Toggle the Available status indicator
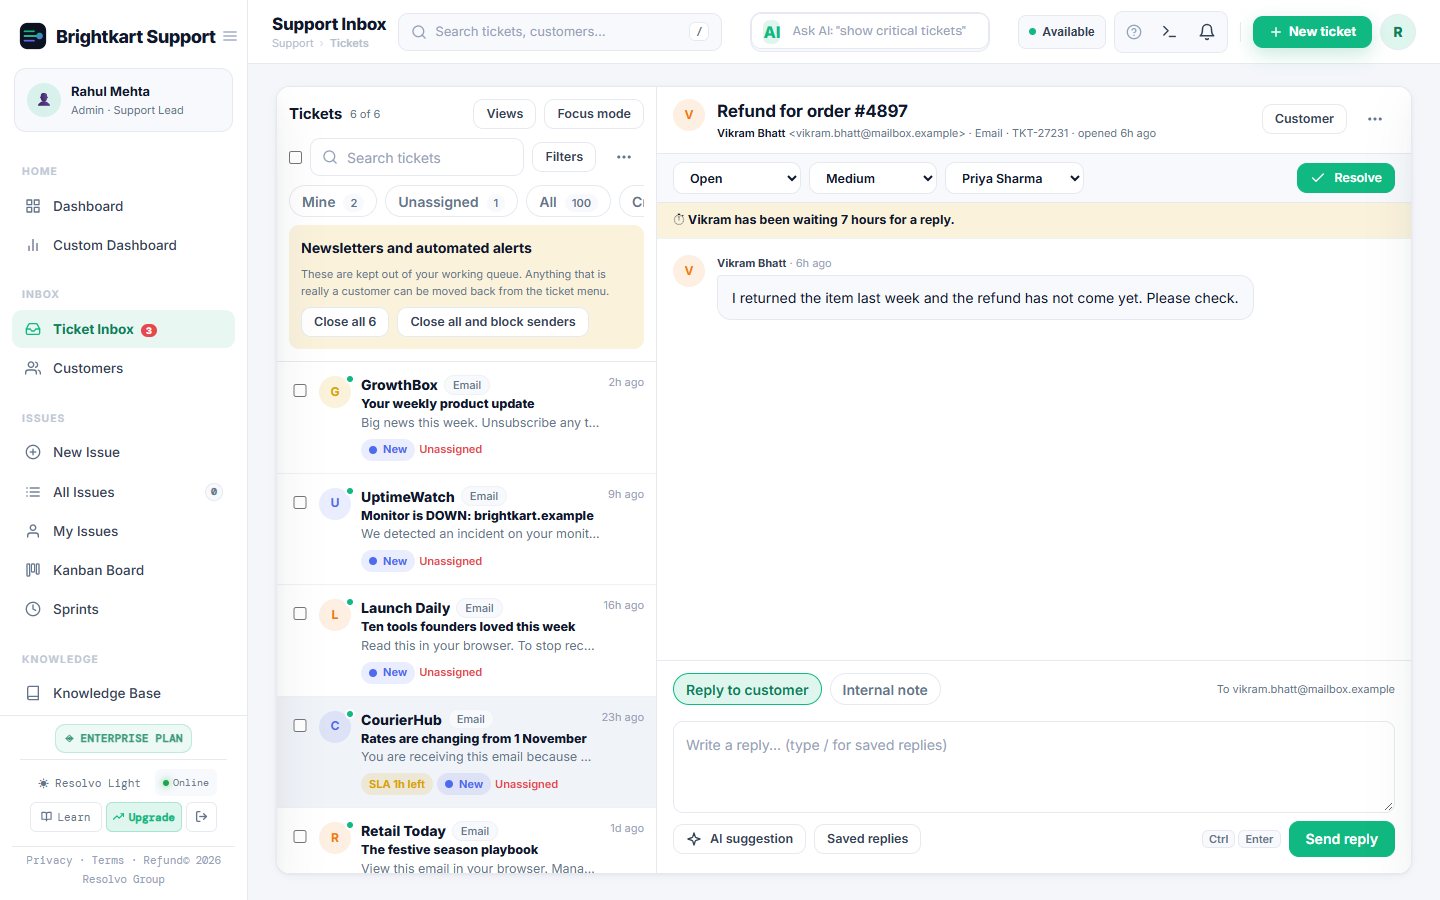 tap(1062, 32)
